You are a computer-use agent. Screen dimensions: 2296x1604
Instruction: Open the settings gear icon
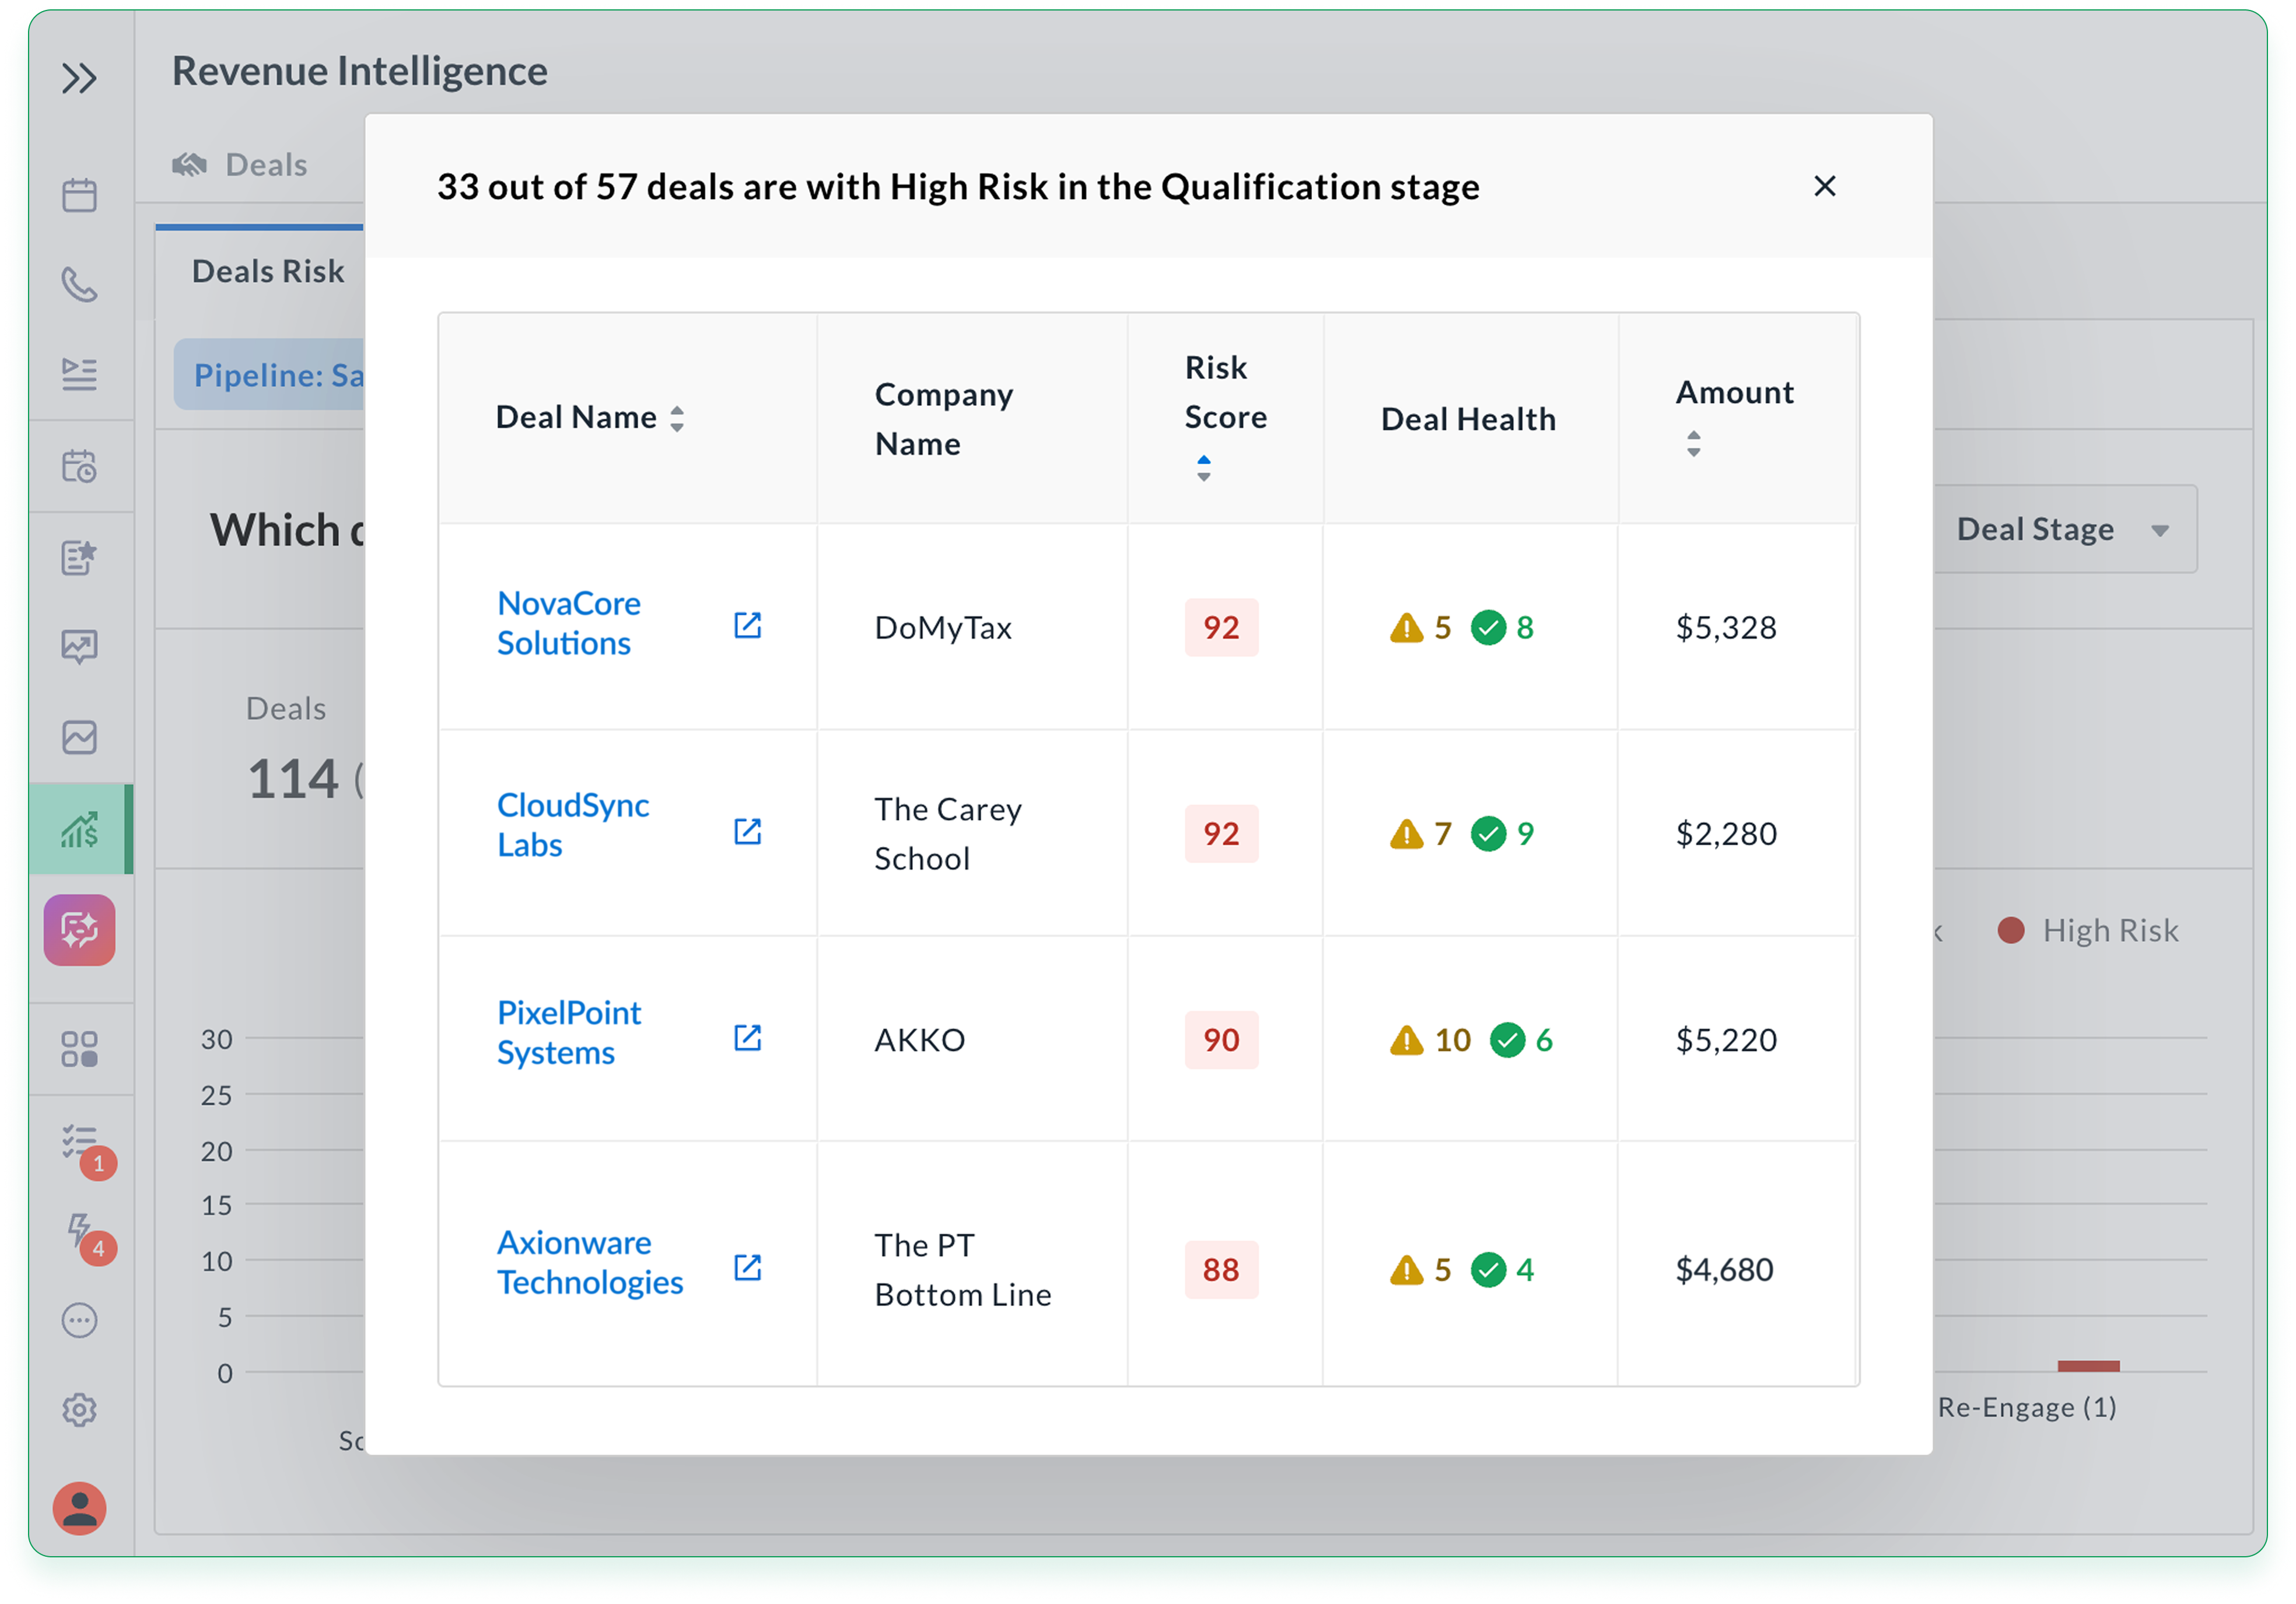click(79, 1410)
